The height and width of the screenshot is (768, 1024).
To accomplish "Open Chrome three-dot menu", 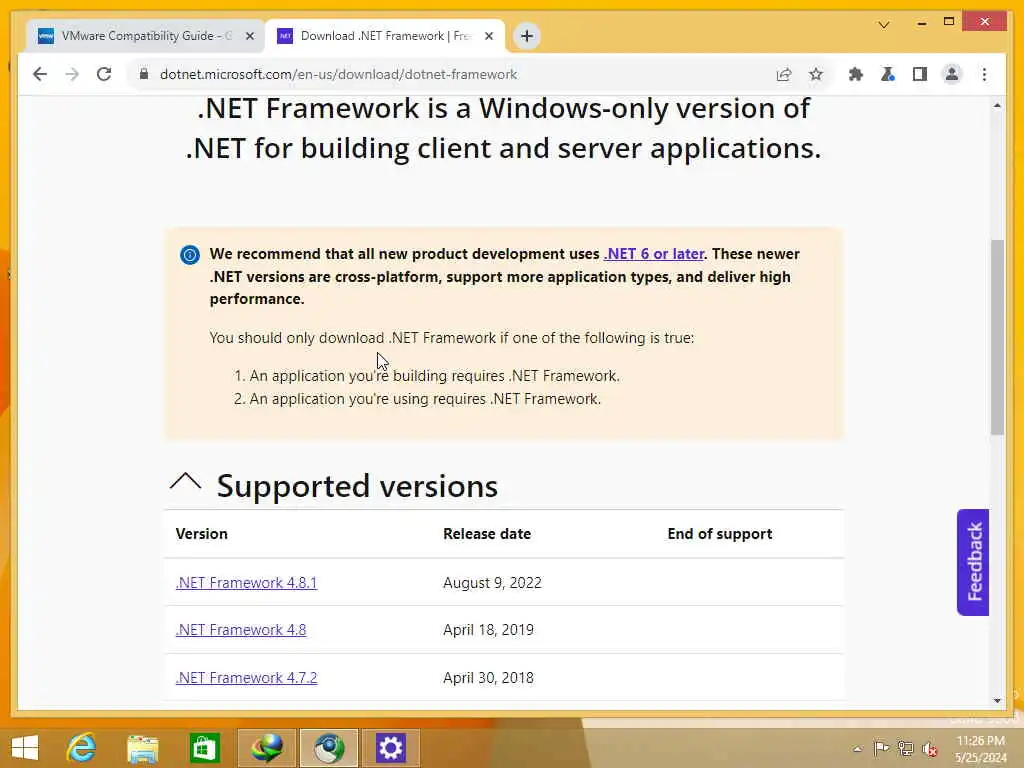I will 984,74.
